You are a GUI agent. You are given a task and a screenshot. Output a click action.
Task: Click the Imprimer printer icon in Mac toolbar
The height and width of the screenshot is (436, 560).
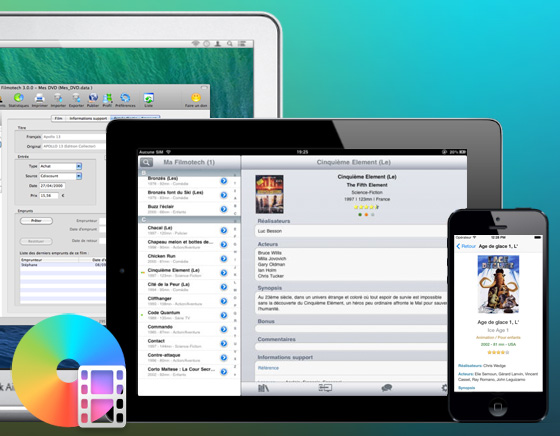pos(39,100)
